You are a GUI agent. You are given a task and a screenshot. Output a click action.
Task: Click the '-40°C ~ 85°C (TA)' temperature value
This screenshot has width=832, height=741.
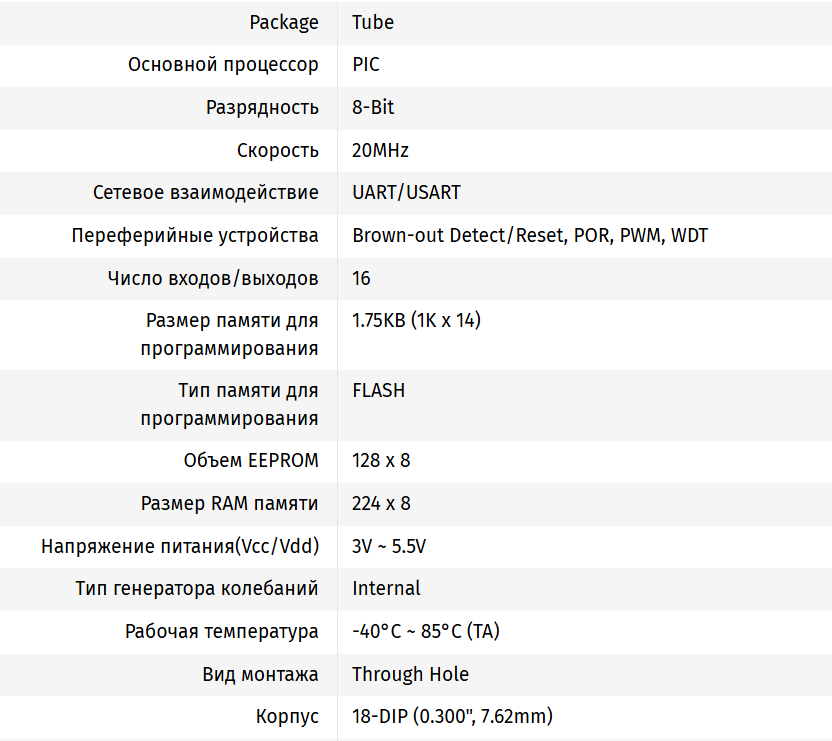coord(426,632)
